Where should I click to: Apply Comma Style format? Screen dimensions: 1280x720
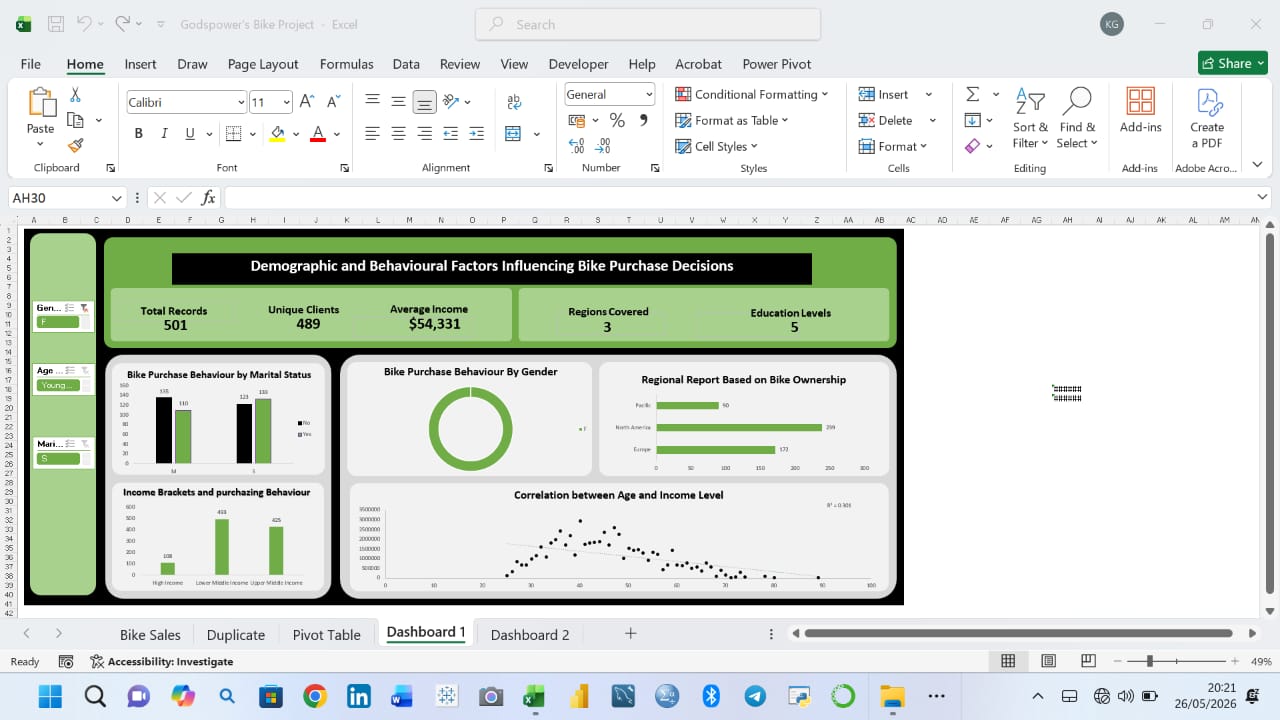[643, 120]
